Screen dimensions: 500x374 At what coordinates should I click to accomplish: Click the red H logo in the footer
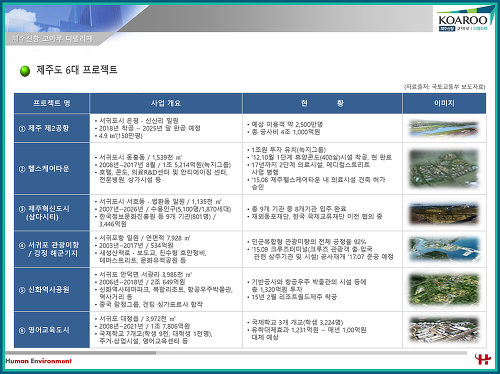tap(483, 359)
